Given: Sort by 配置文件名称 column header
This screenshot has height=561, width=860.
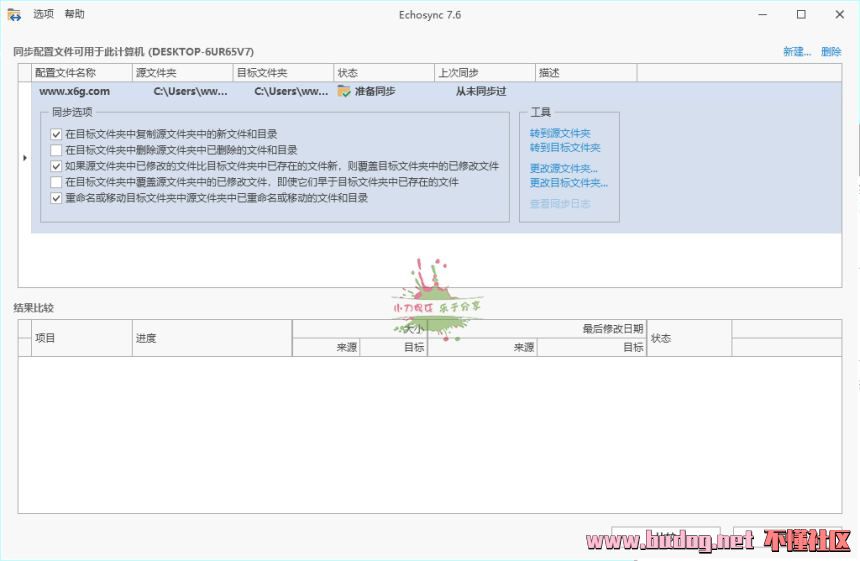Looking at the screenshot, I should 82,73.
